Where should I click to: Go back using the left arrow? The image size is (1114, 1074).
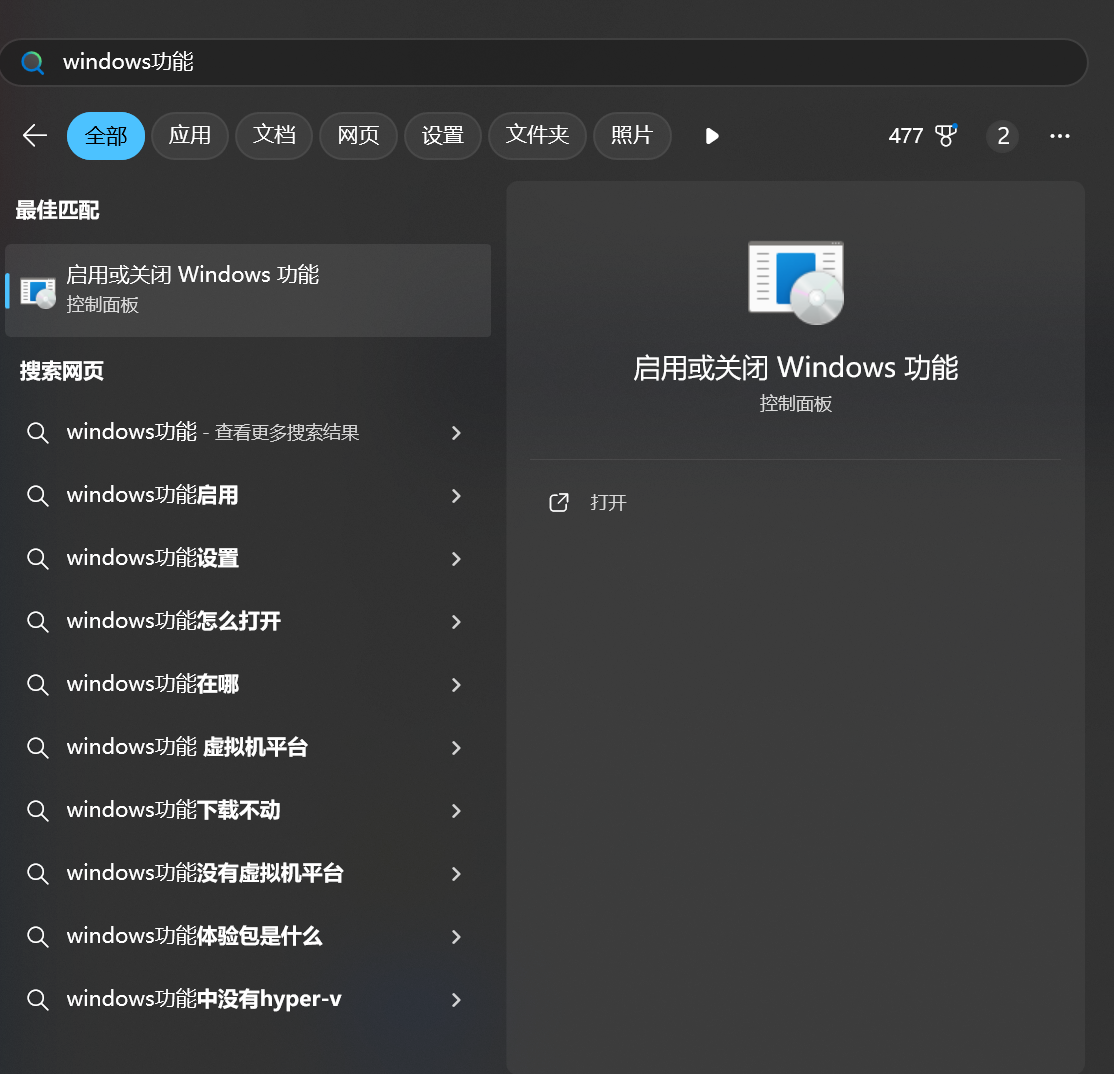[x=34, y=135]
